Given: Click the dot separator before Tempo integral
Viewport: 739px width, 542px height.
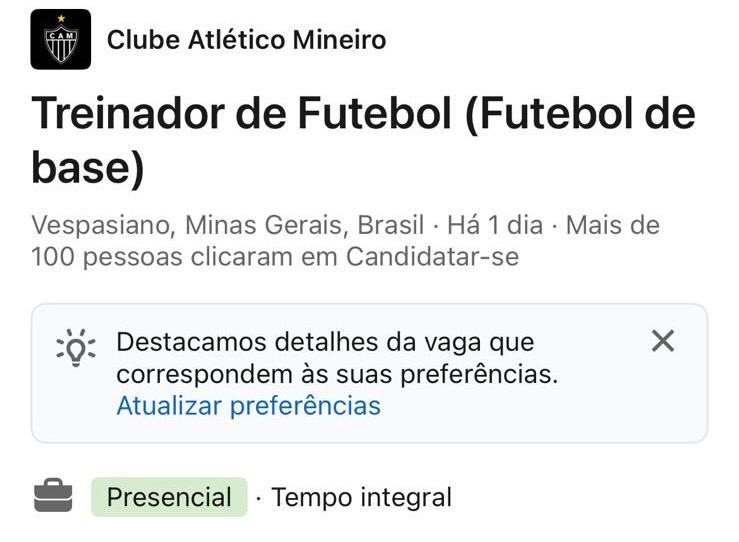Looking at the screenshot, I should click(258, 498).
